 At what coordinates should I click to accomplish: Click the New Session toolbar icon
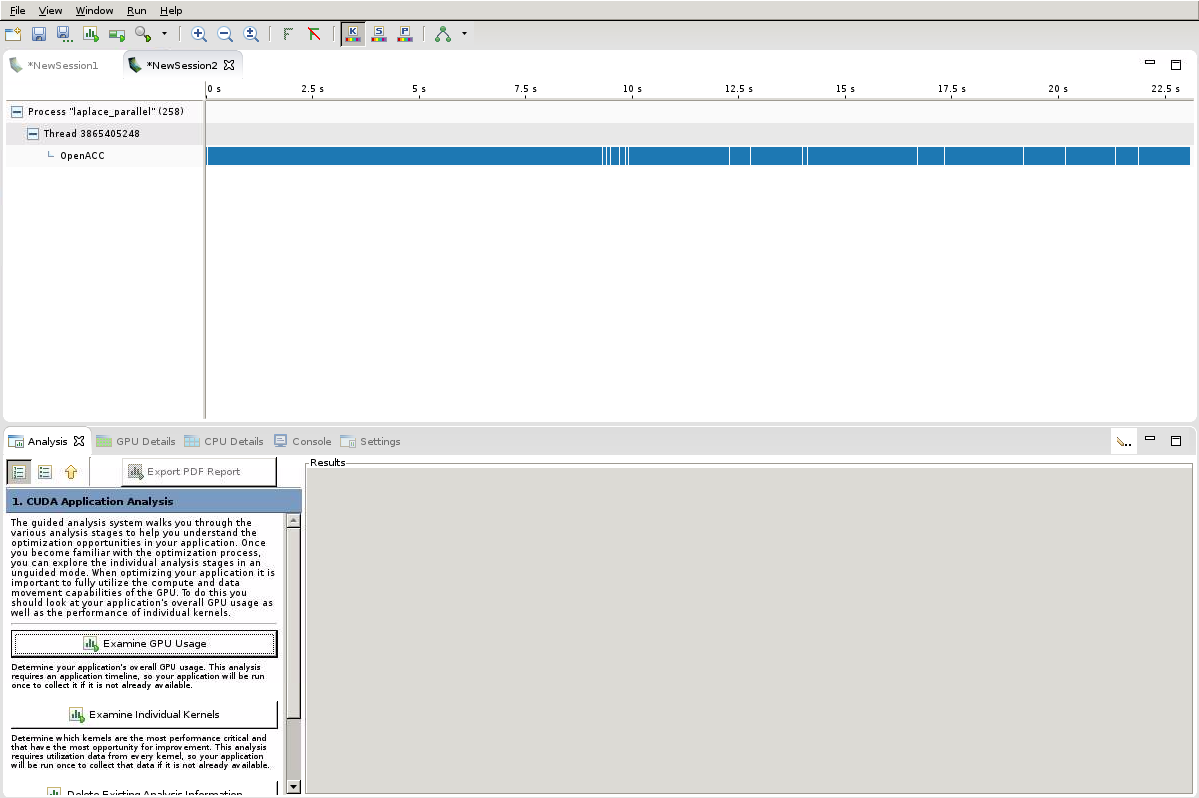pos(13,34)
